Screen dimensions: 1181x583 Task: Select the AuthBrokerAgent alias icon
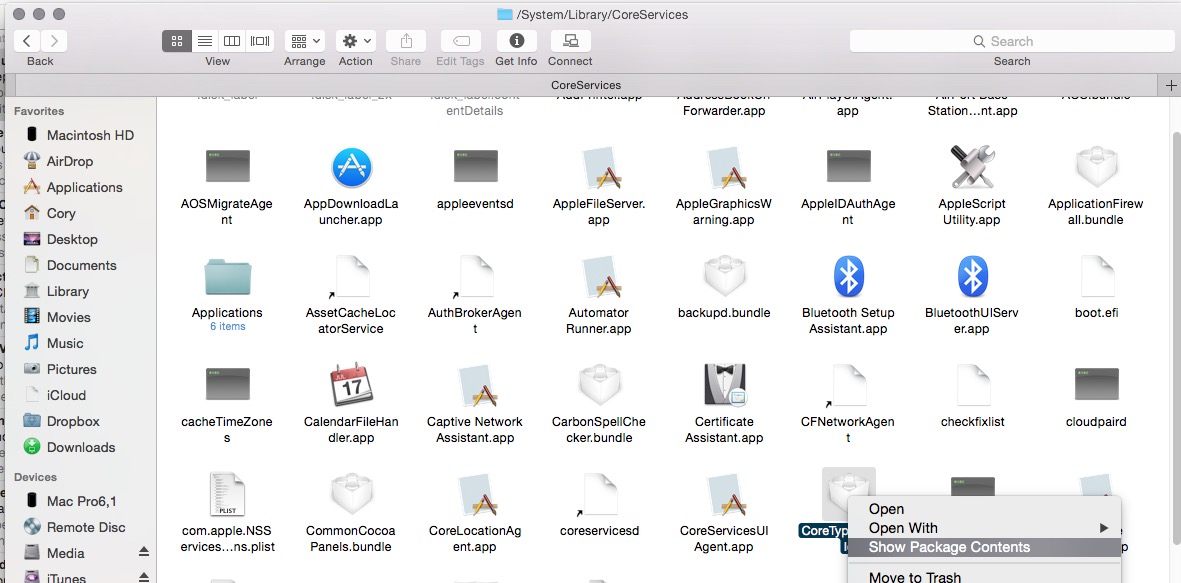pos(475,276)
